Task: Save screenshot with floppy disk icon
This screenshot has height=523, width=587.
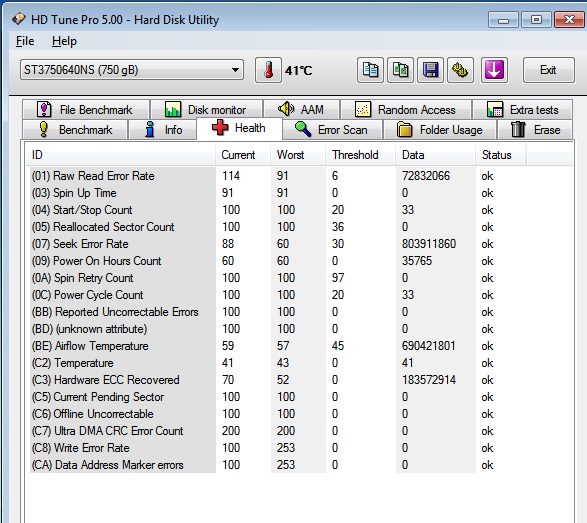Action: 431,70
